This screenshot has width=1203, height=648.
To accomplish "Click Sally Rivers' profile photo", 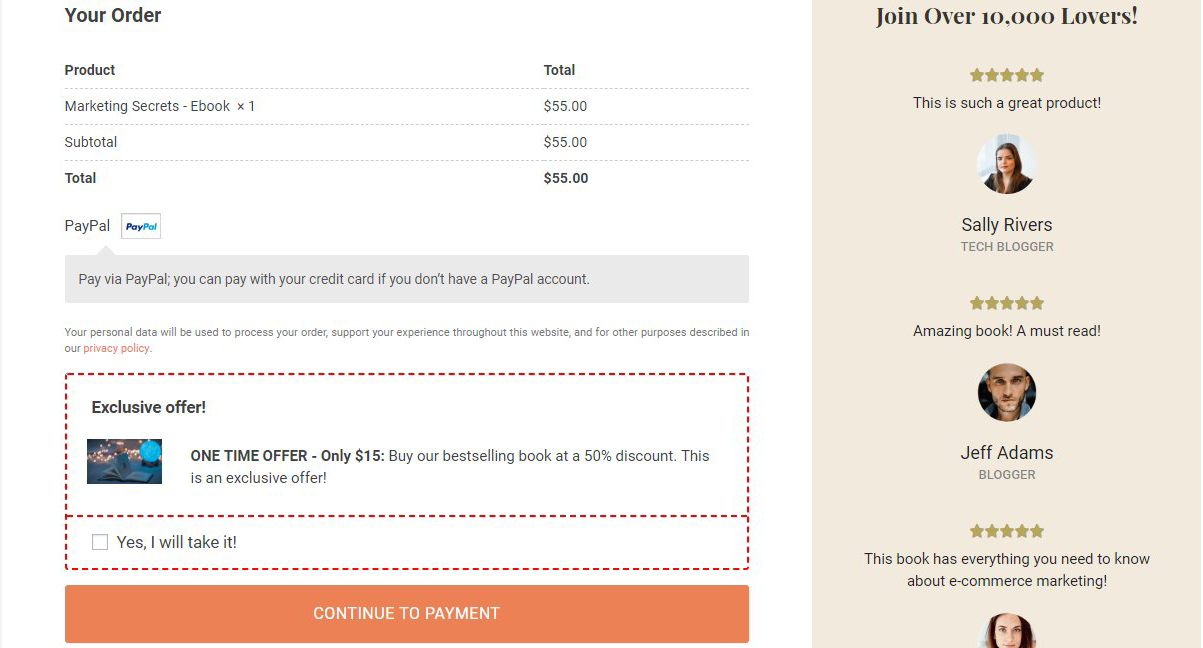I will click(x=1006, y=165).
